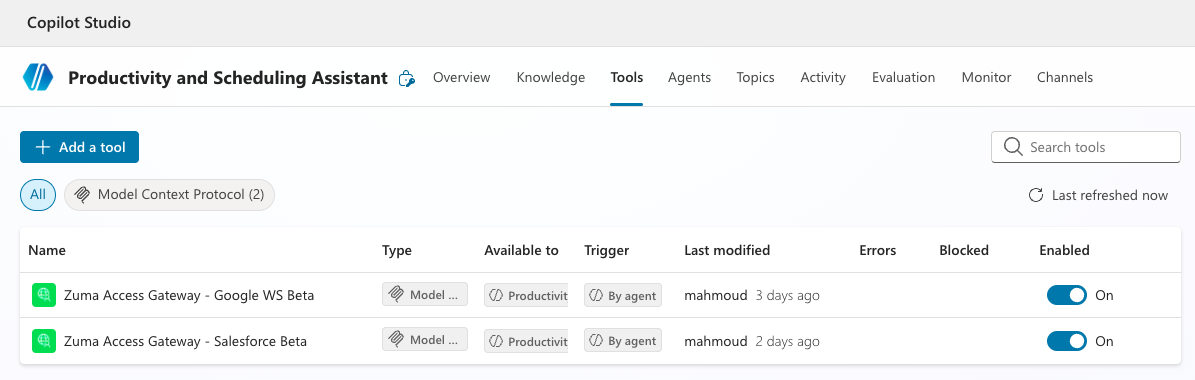Select the Tools tab

(x=626, y=77)
